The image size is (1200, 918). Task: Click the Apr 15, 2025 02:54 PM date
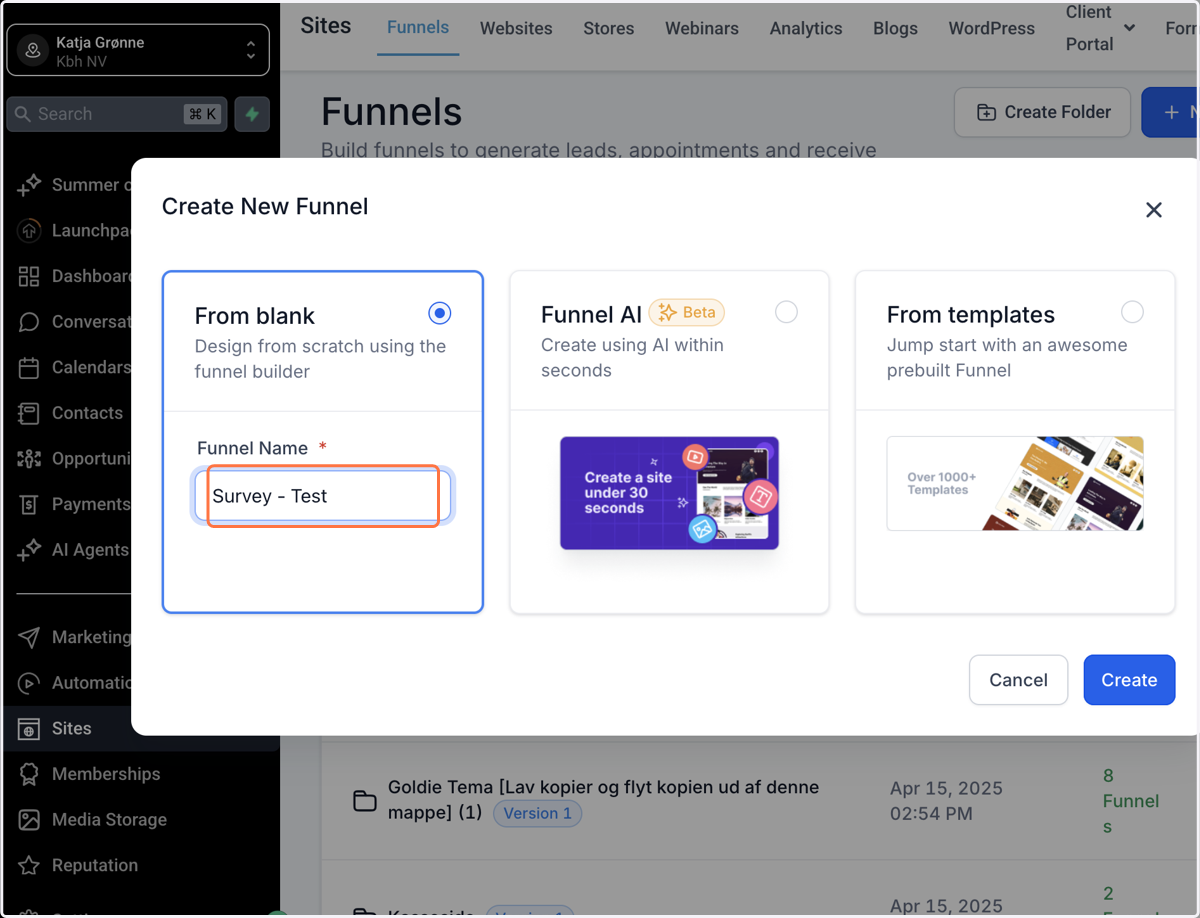(x=946, y=801)
